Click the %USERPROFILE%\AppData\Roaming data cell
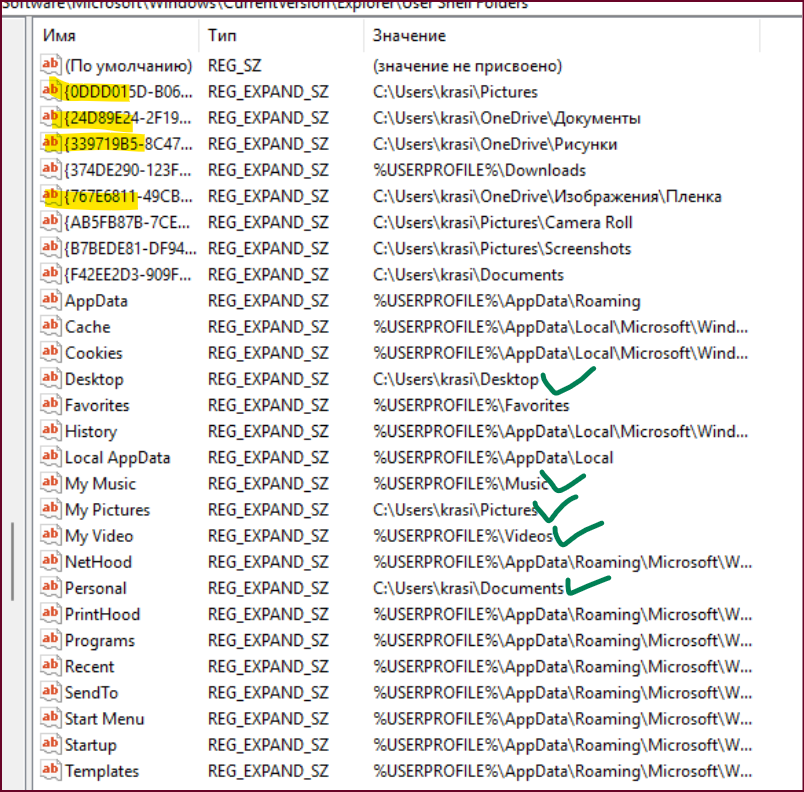Screen dimensions: 804x792 [x=507, y=301]
